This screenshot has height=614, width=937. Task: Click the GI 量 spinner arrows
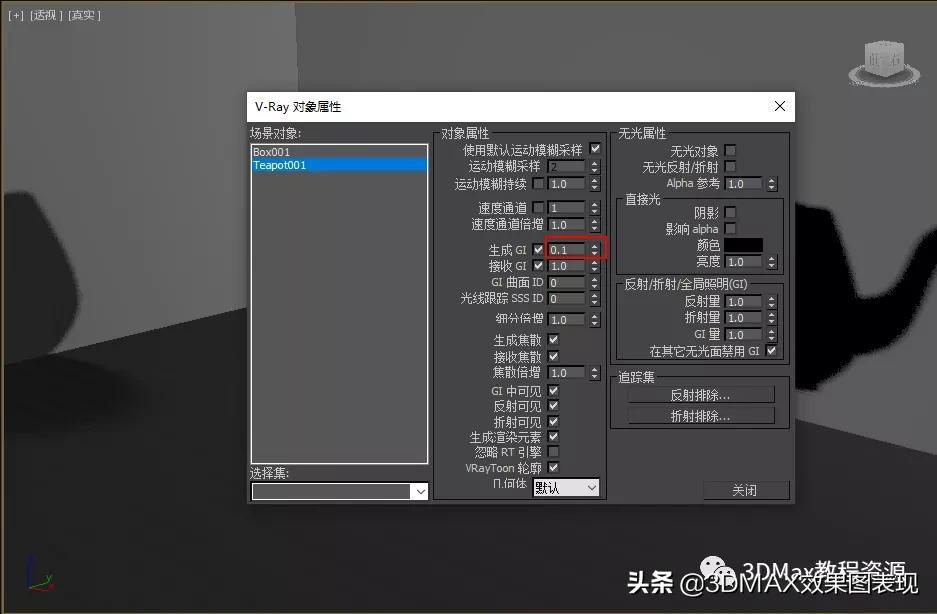(771, 335)
